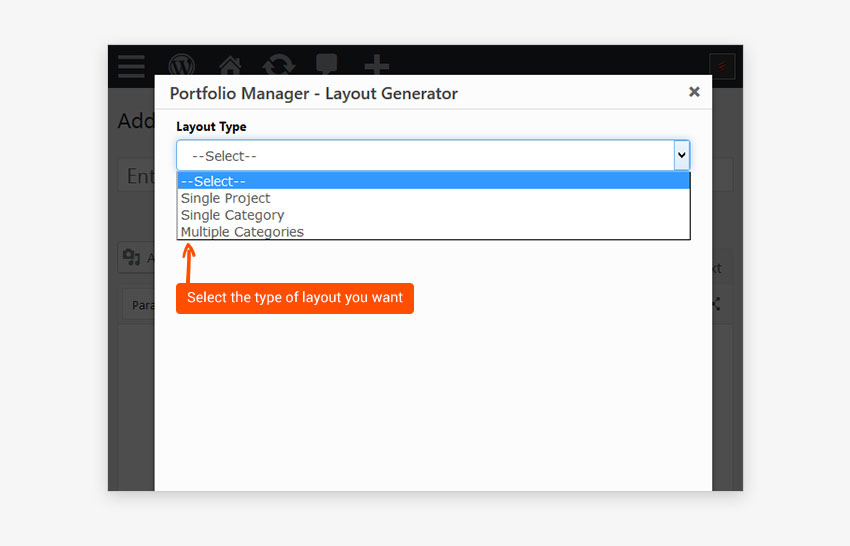Toggle the editor fullscreen icon
This screenshot has width=850, height=546.
coord(717,304)
